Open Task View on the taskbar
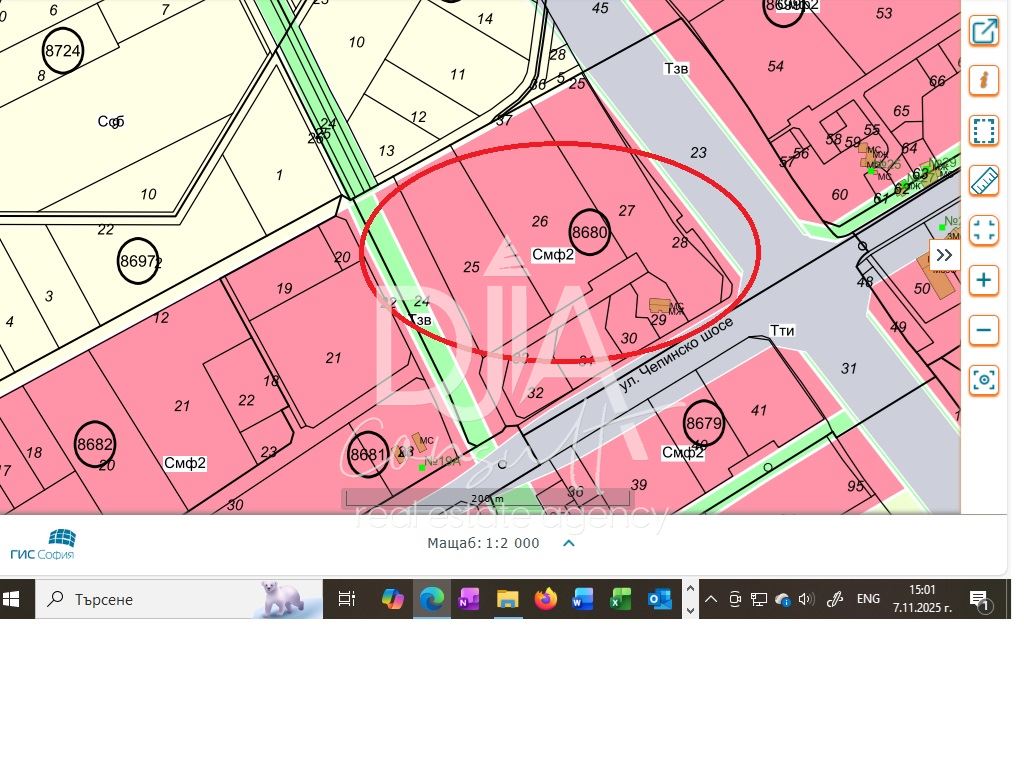The height and width of the screenshot is (768, 1024). [347, 600]
